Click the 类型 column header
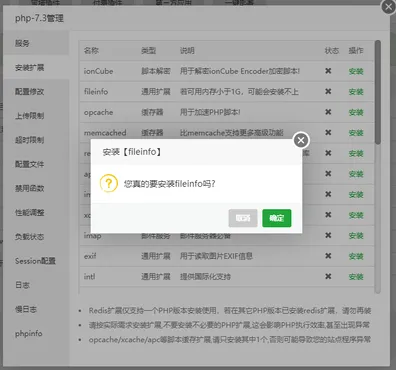Image resolution: width=396 pixels, height=370 pixels. [x=149, y=50]
